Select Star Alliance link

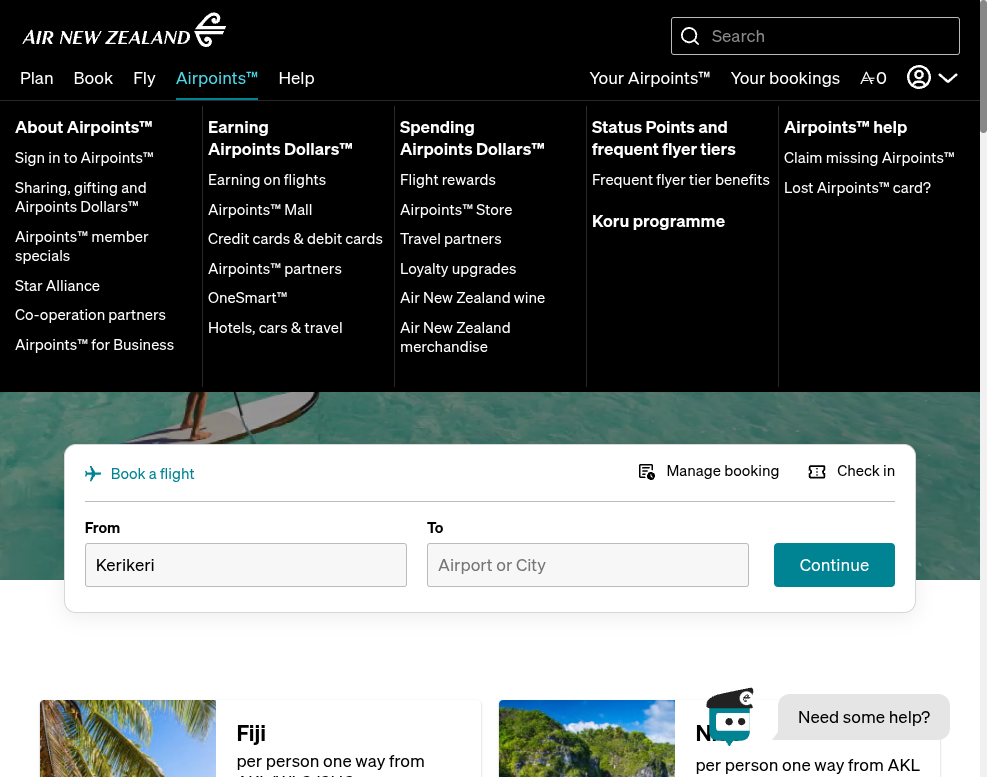(x=57, y=286)
